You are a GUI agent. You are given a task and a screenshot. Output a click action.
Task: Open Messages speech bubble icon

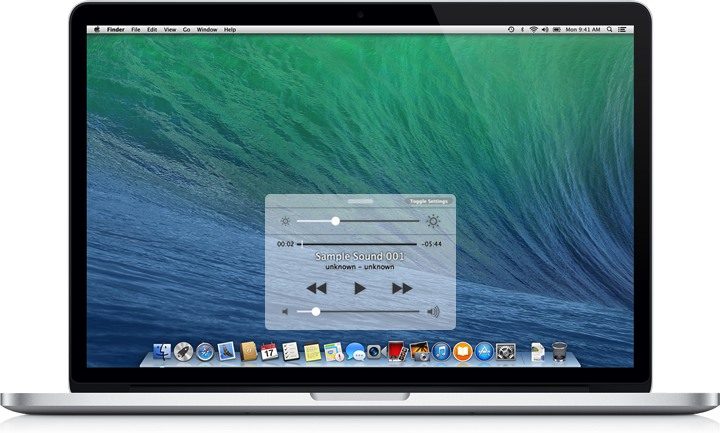pyautogui.click(x=355, y=352)
